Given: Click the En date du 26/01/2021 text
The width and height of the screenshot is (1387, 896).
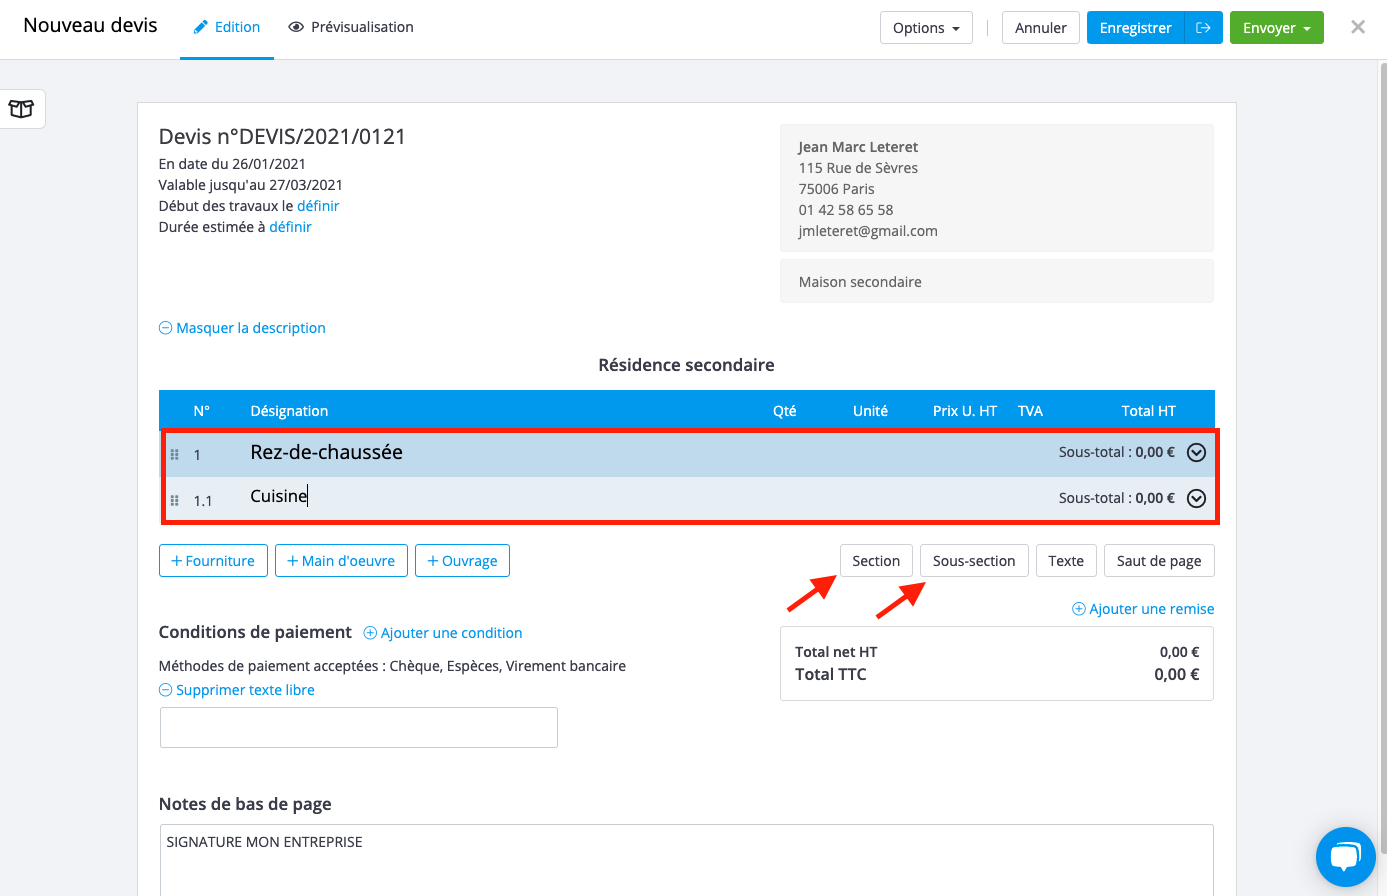Looking at the screenshot, I should [x=232, y=164].
